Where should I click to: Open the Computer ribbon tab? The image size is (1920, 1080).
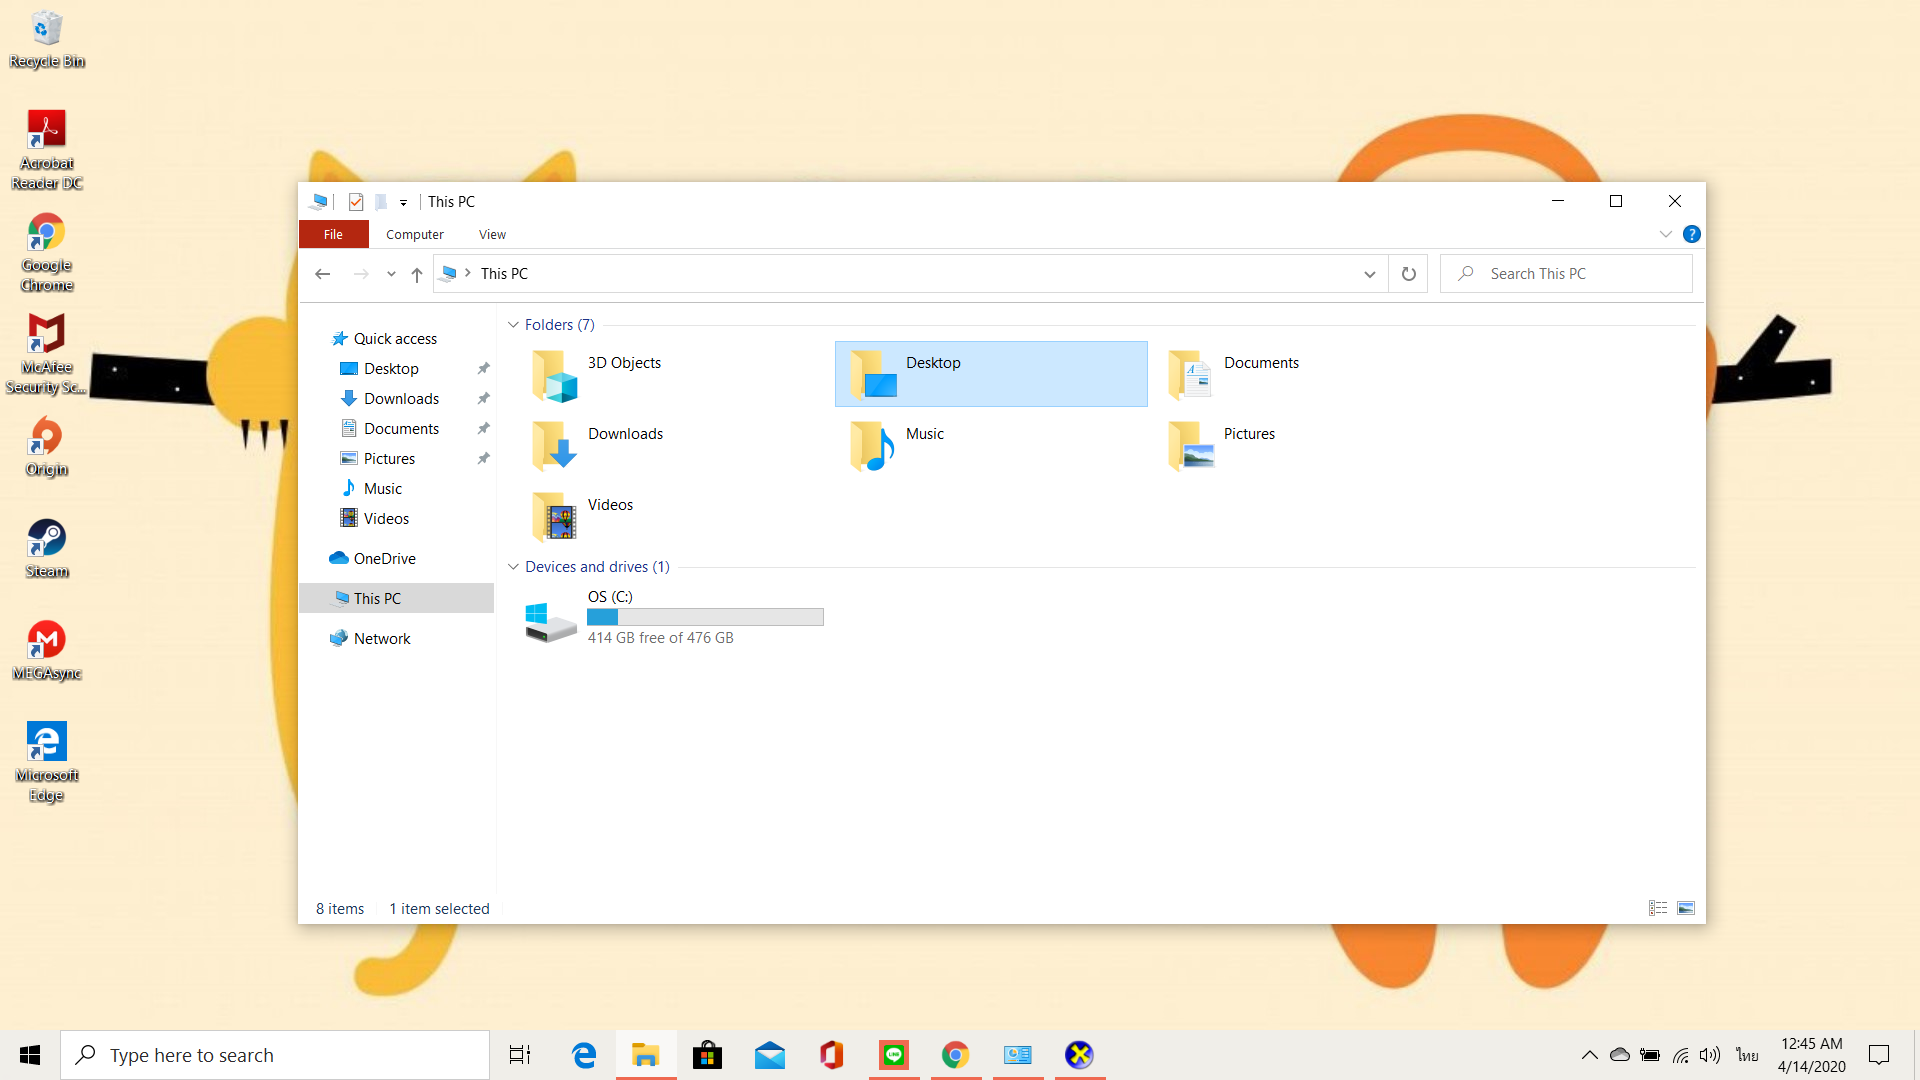414,234
